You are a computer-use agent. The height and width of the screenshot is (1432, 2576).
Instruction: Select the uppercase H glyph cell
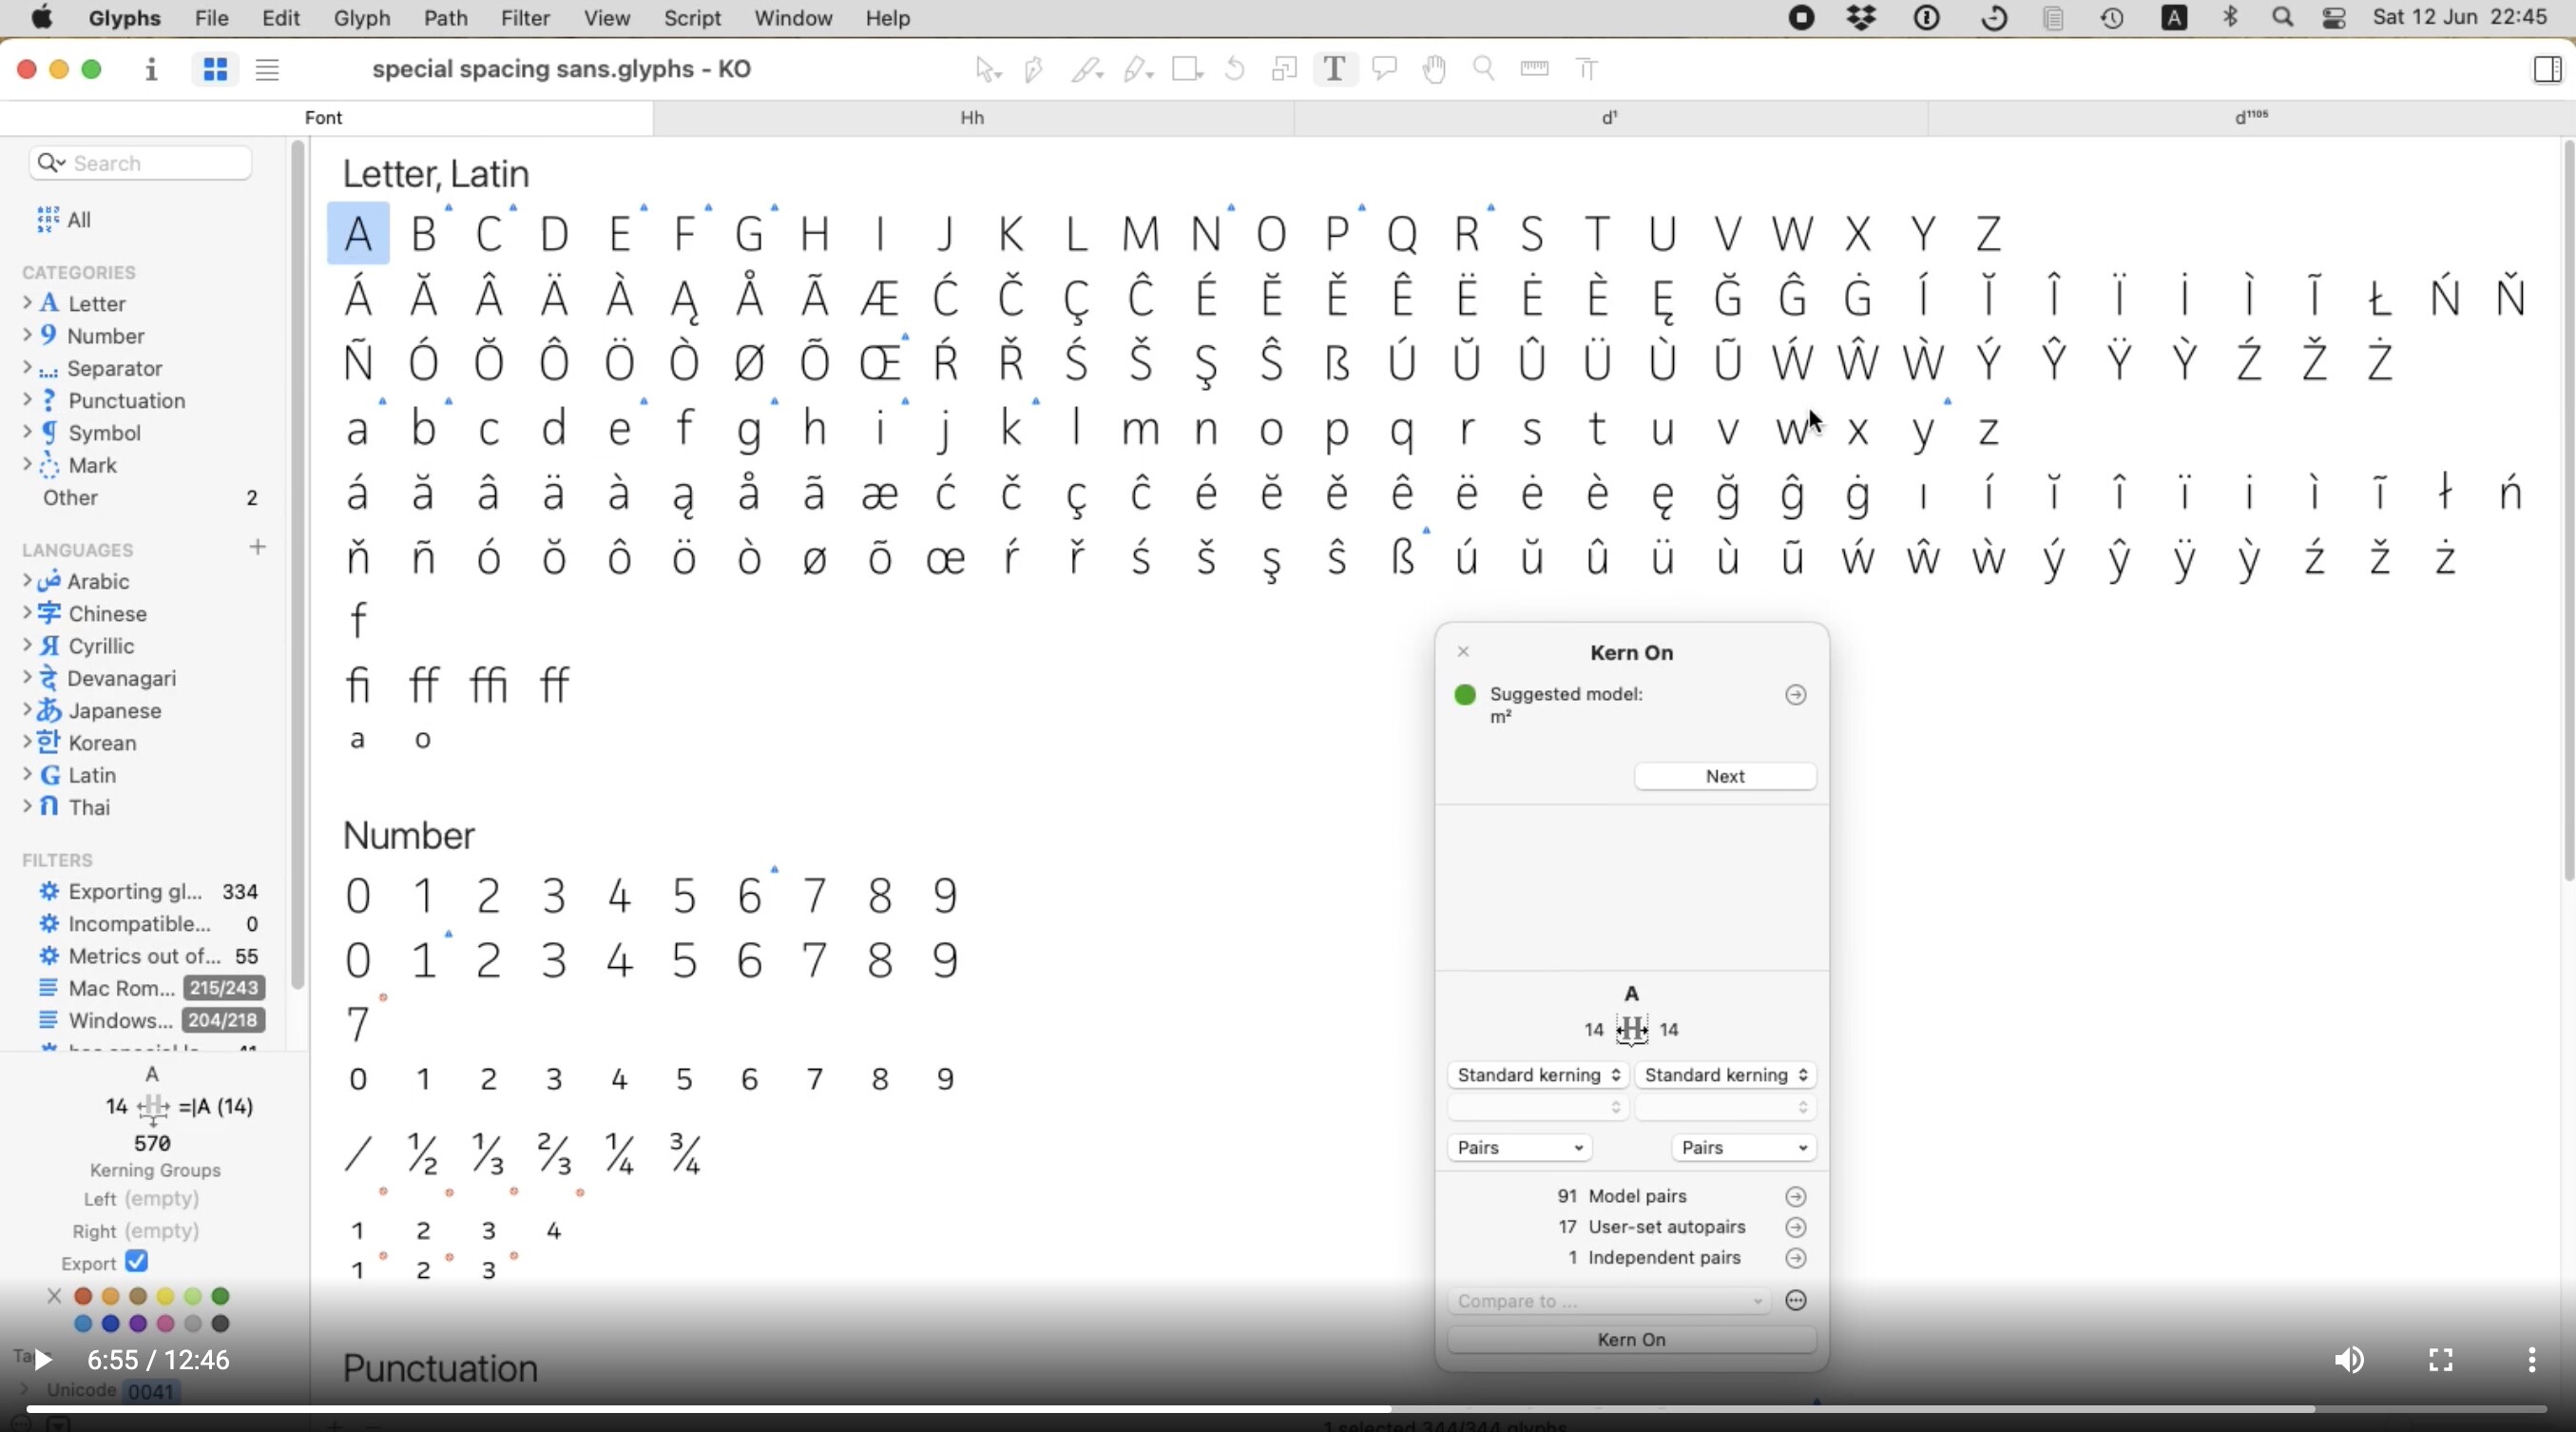815,234
